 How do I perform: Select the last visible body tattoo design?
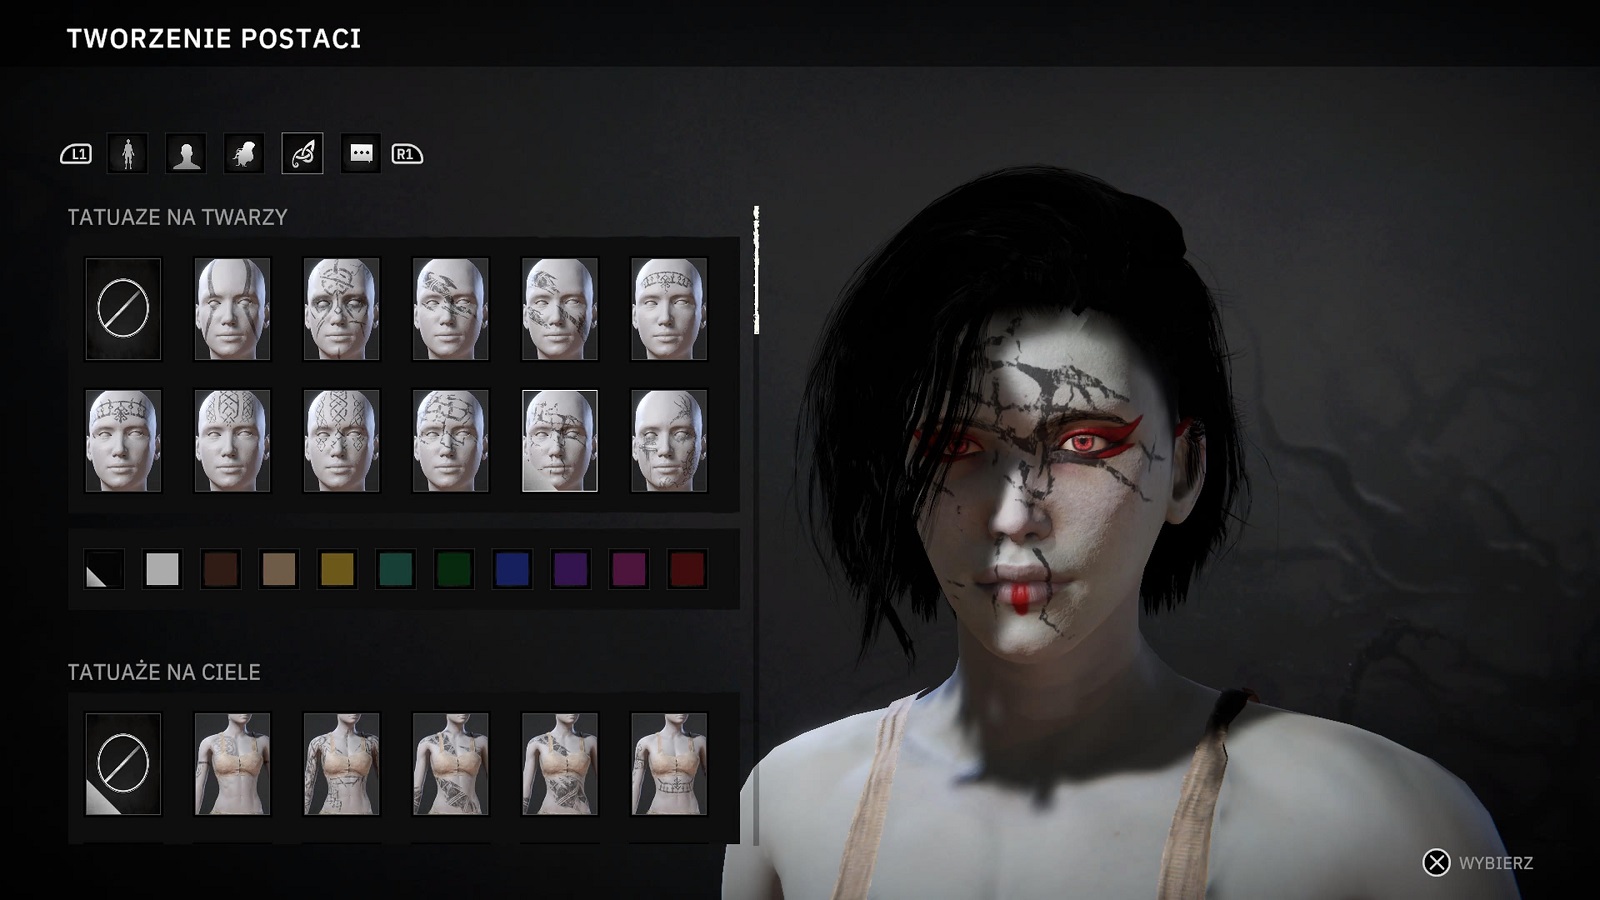[669, 764]
